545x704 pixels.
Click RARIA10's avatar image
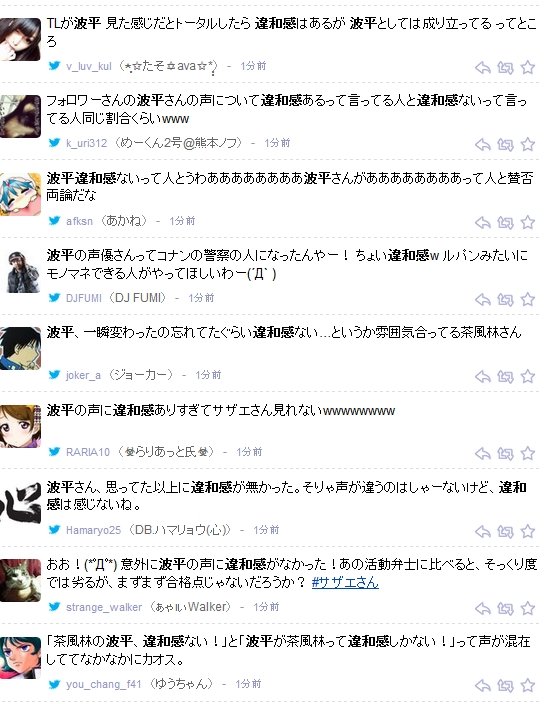click(x=20, y=427)
